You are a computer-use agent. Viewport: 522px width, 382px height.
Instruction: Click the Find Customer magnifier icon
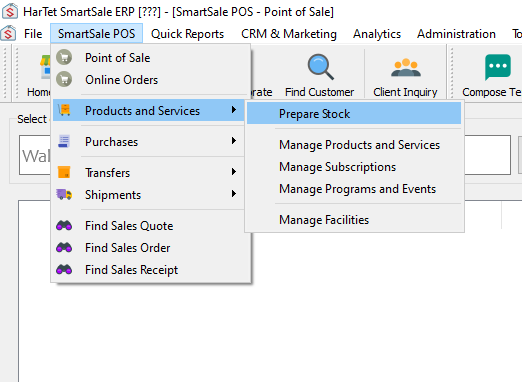tap(320, 67)
